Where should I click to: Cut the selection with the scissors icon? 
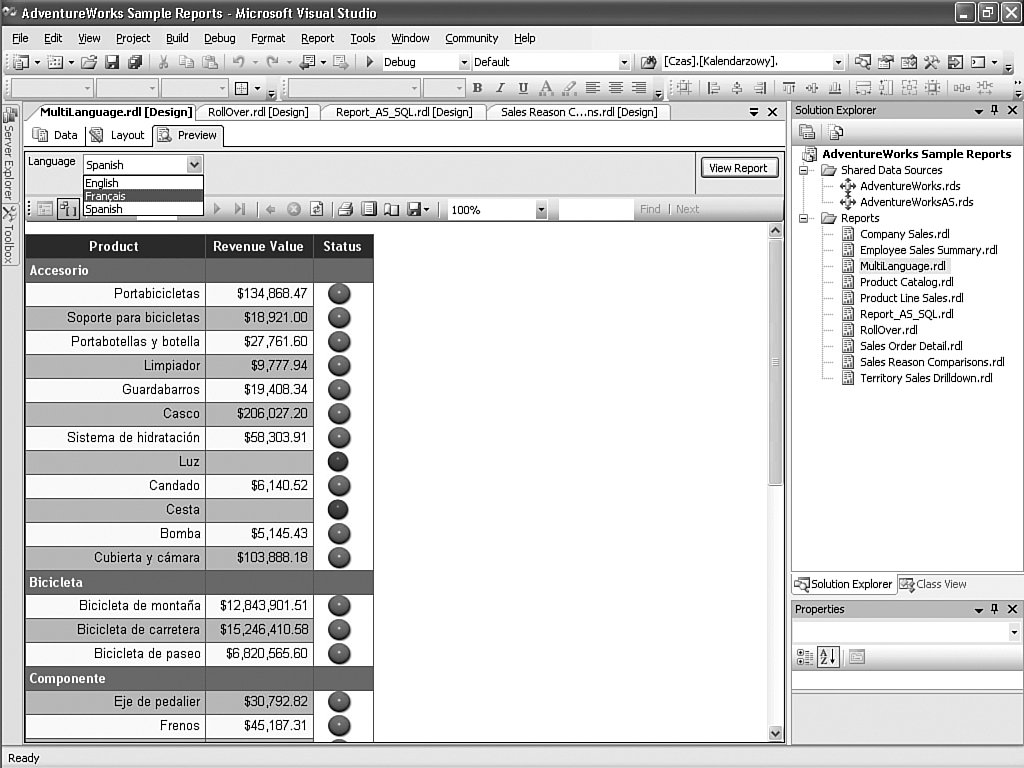[x=163, y=62]
